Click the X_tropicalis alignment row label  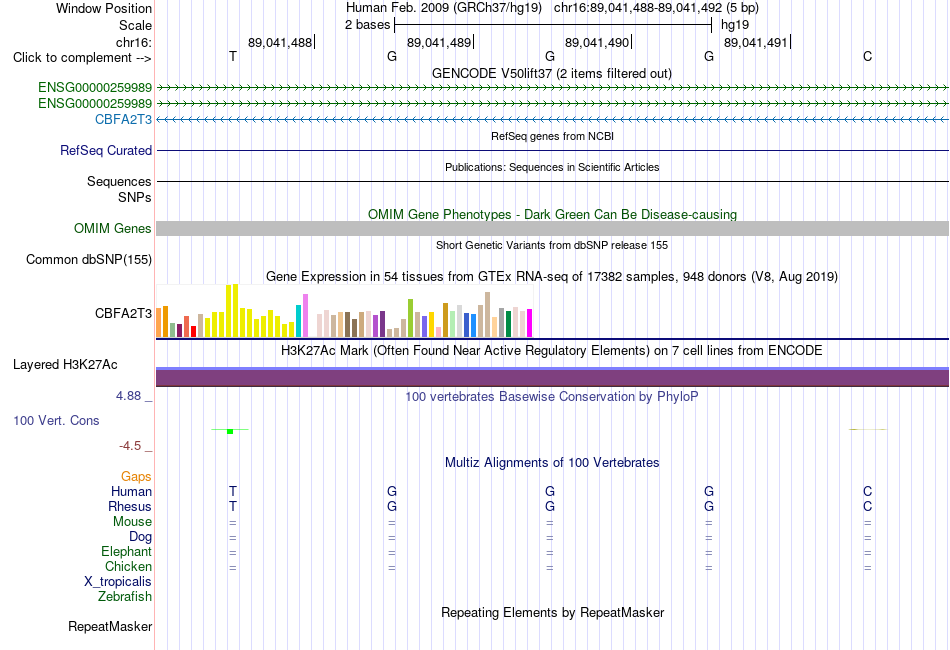click(118, 582)
